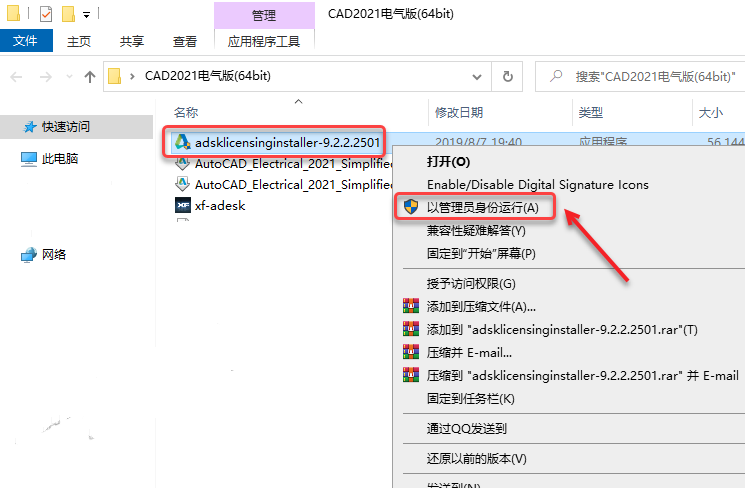The height and width of the screenshot is (488, 745).
Task: Click the Quick access star icon
Action: 30,127
